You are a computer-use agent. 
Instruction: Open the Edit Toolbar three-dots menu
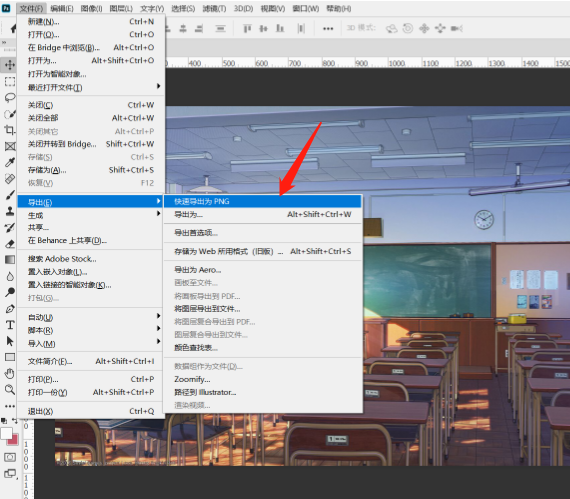click(9, 406)
